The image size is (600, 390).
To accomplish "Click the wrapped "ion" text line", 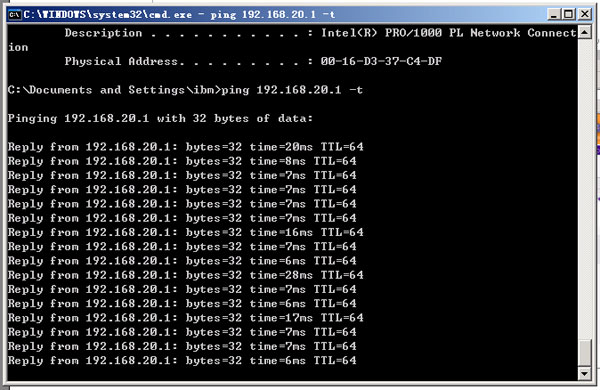I will point(18,47).
